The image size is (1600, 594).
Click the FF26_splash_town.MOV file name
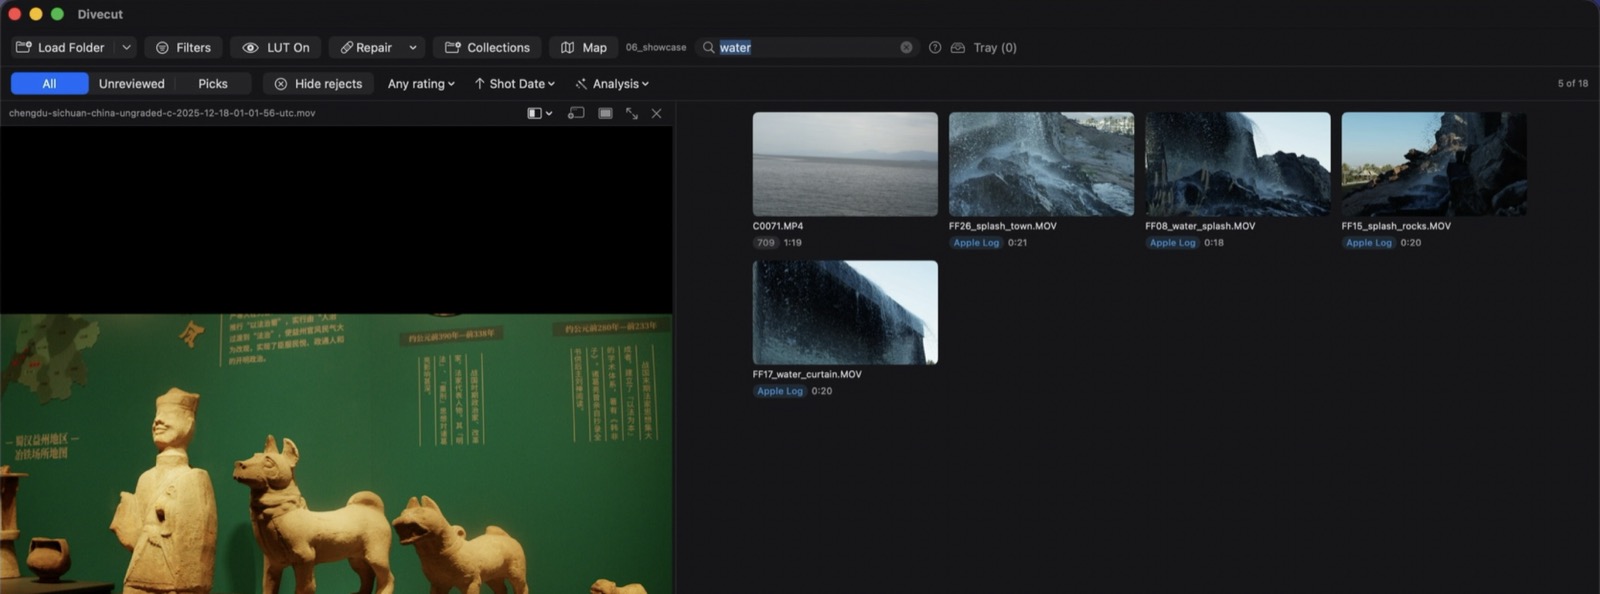point(1003,226)
